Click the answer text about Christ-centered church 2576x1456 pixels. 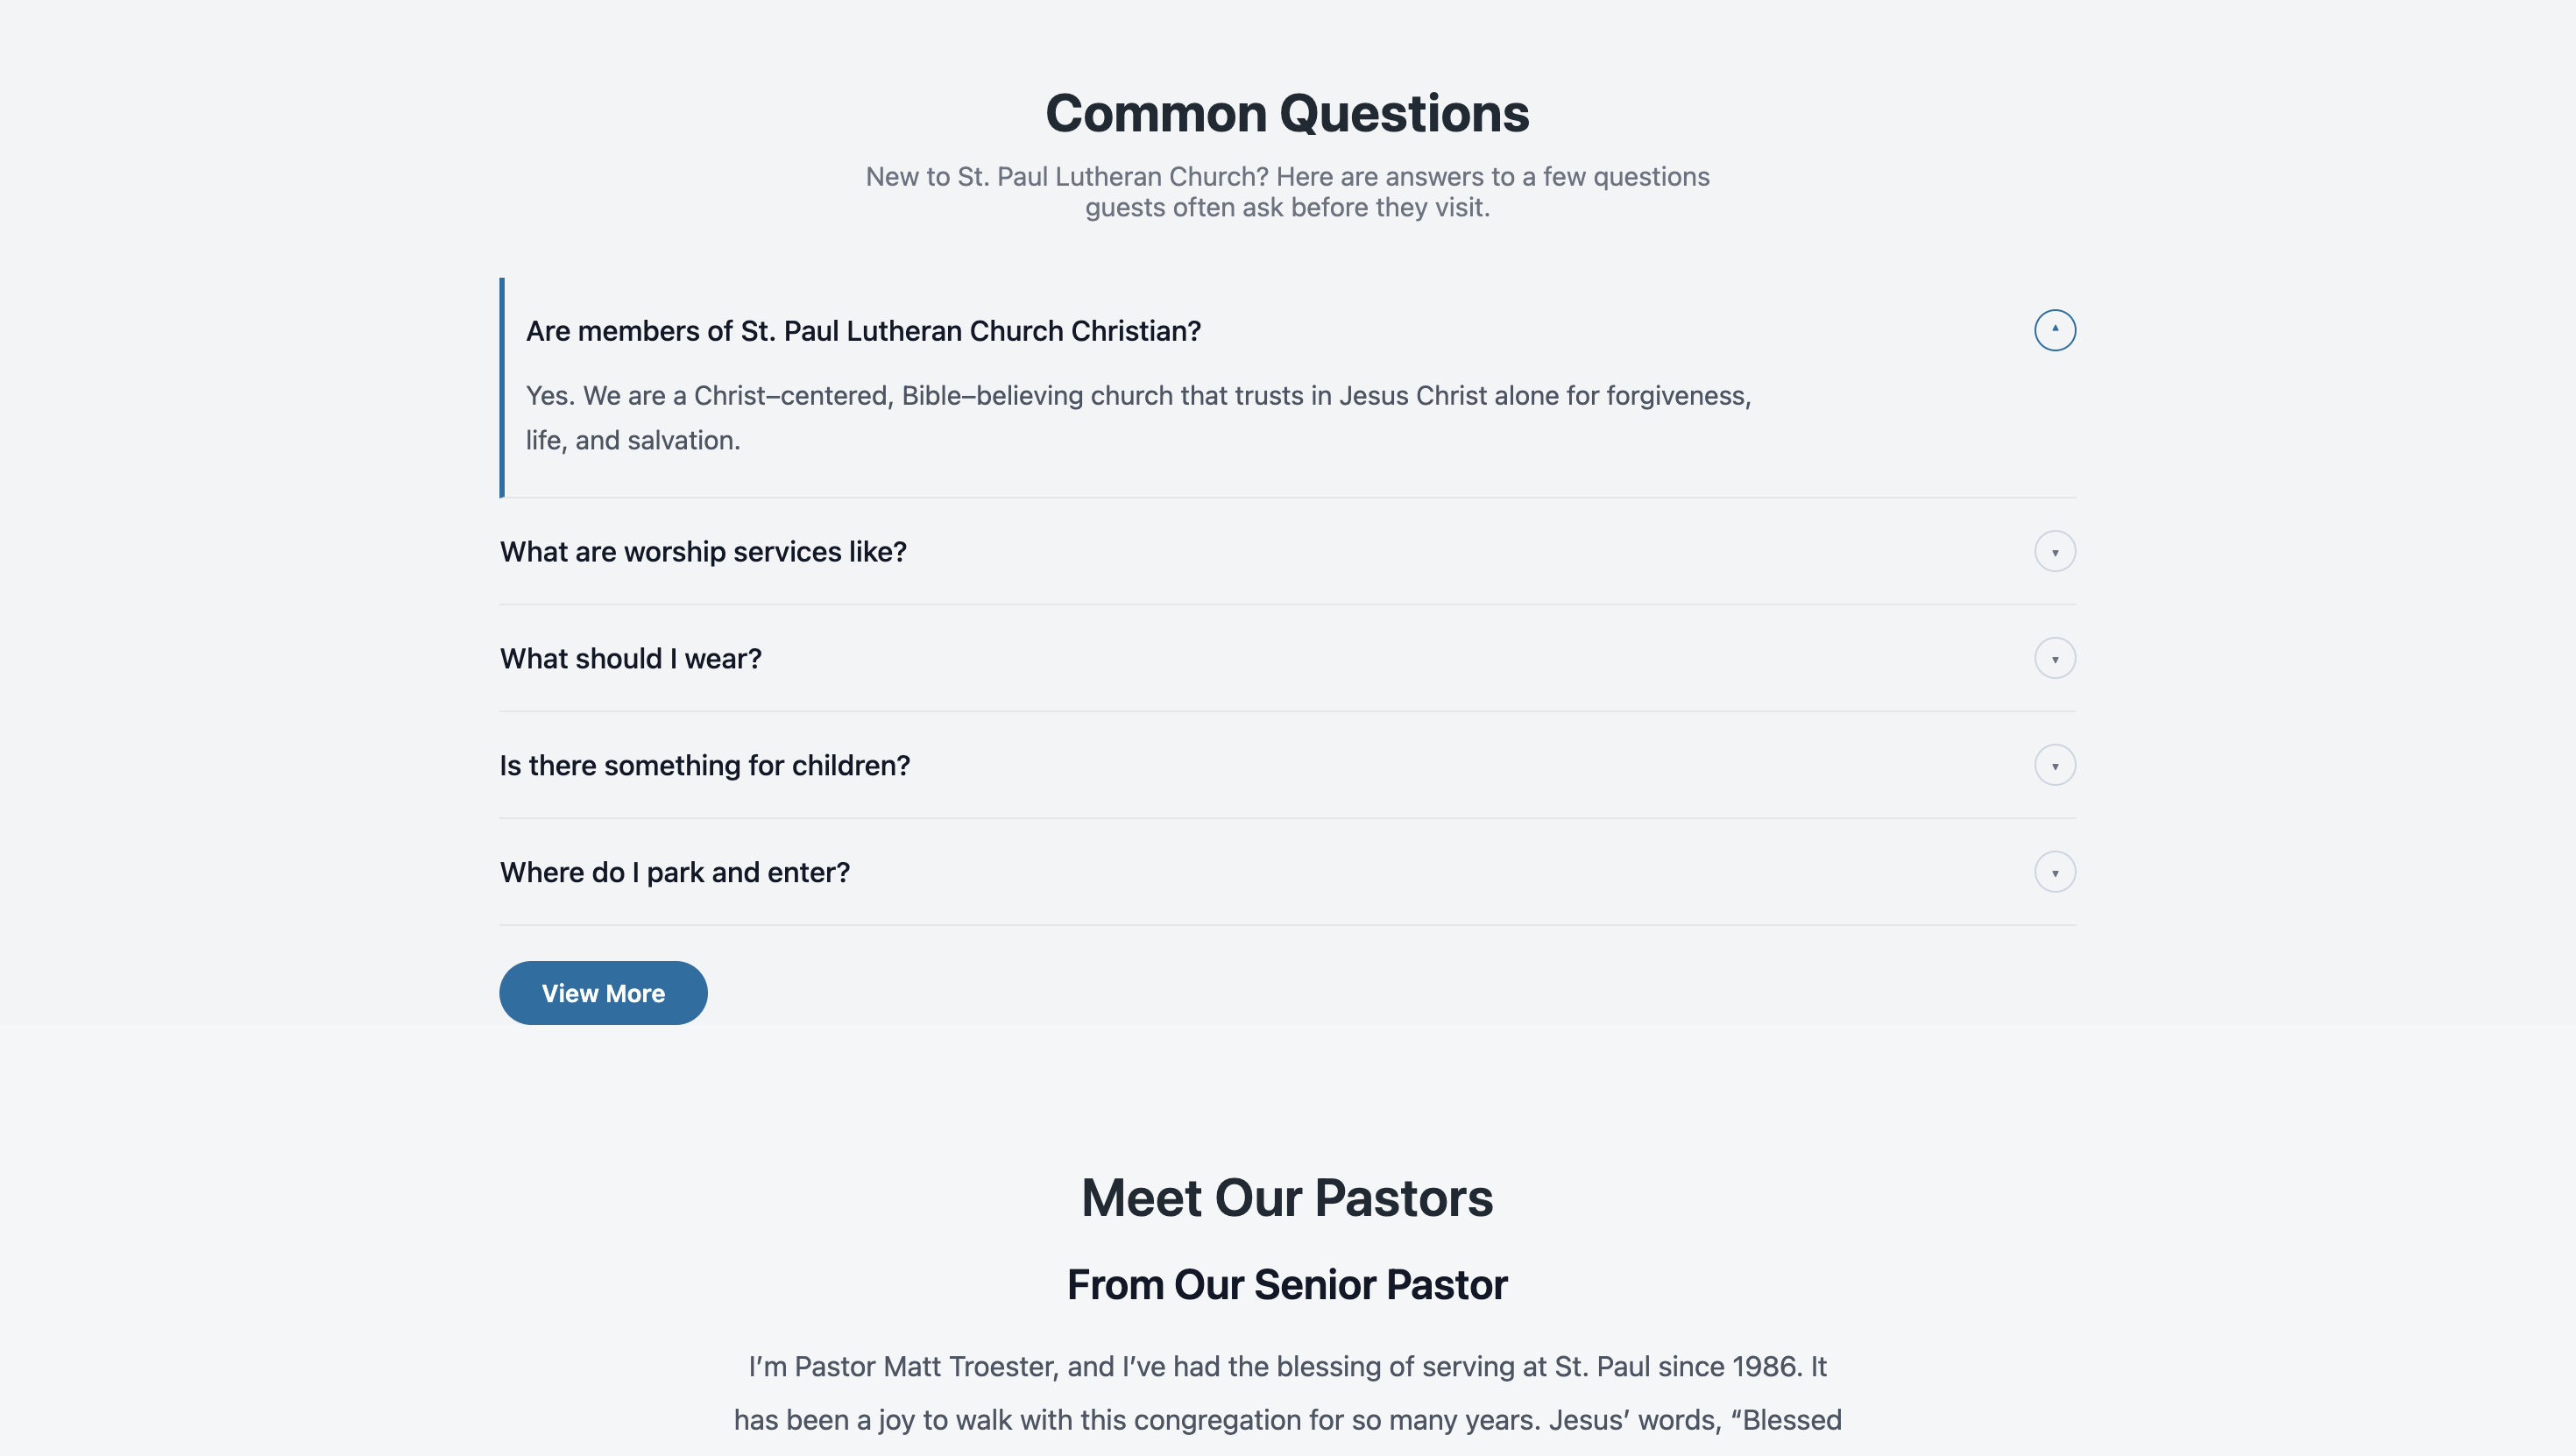click(x=1139, y=417)
